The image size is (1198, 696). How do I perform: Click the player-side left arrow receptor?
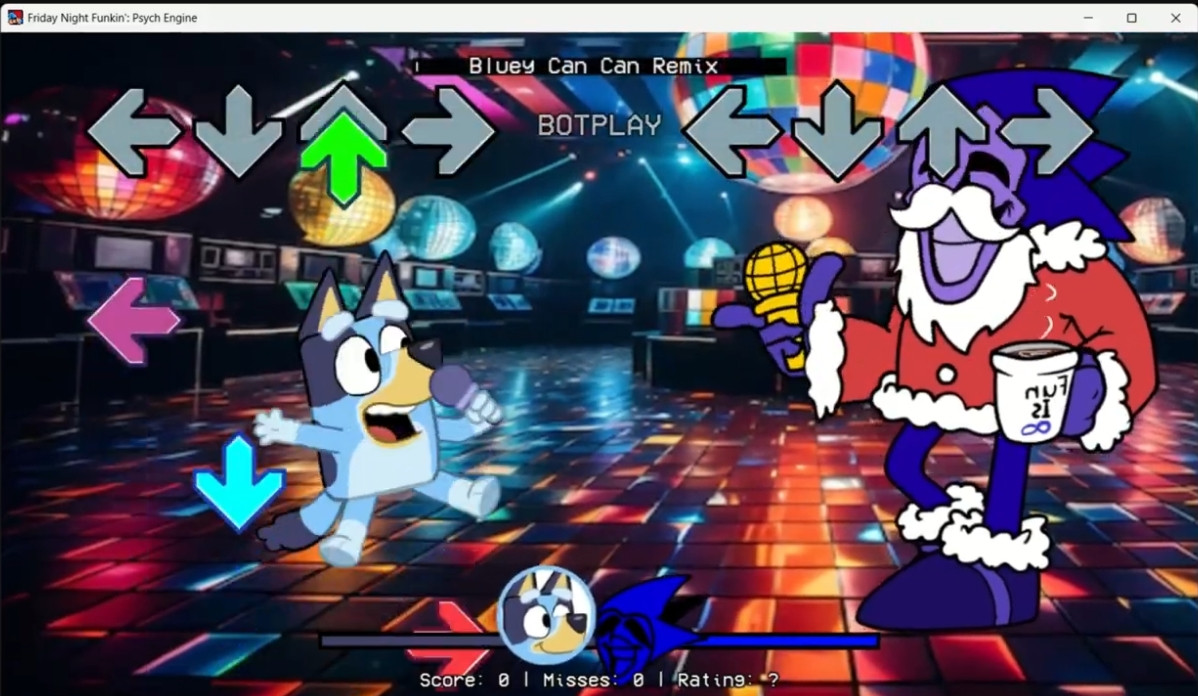(134, 132)
